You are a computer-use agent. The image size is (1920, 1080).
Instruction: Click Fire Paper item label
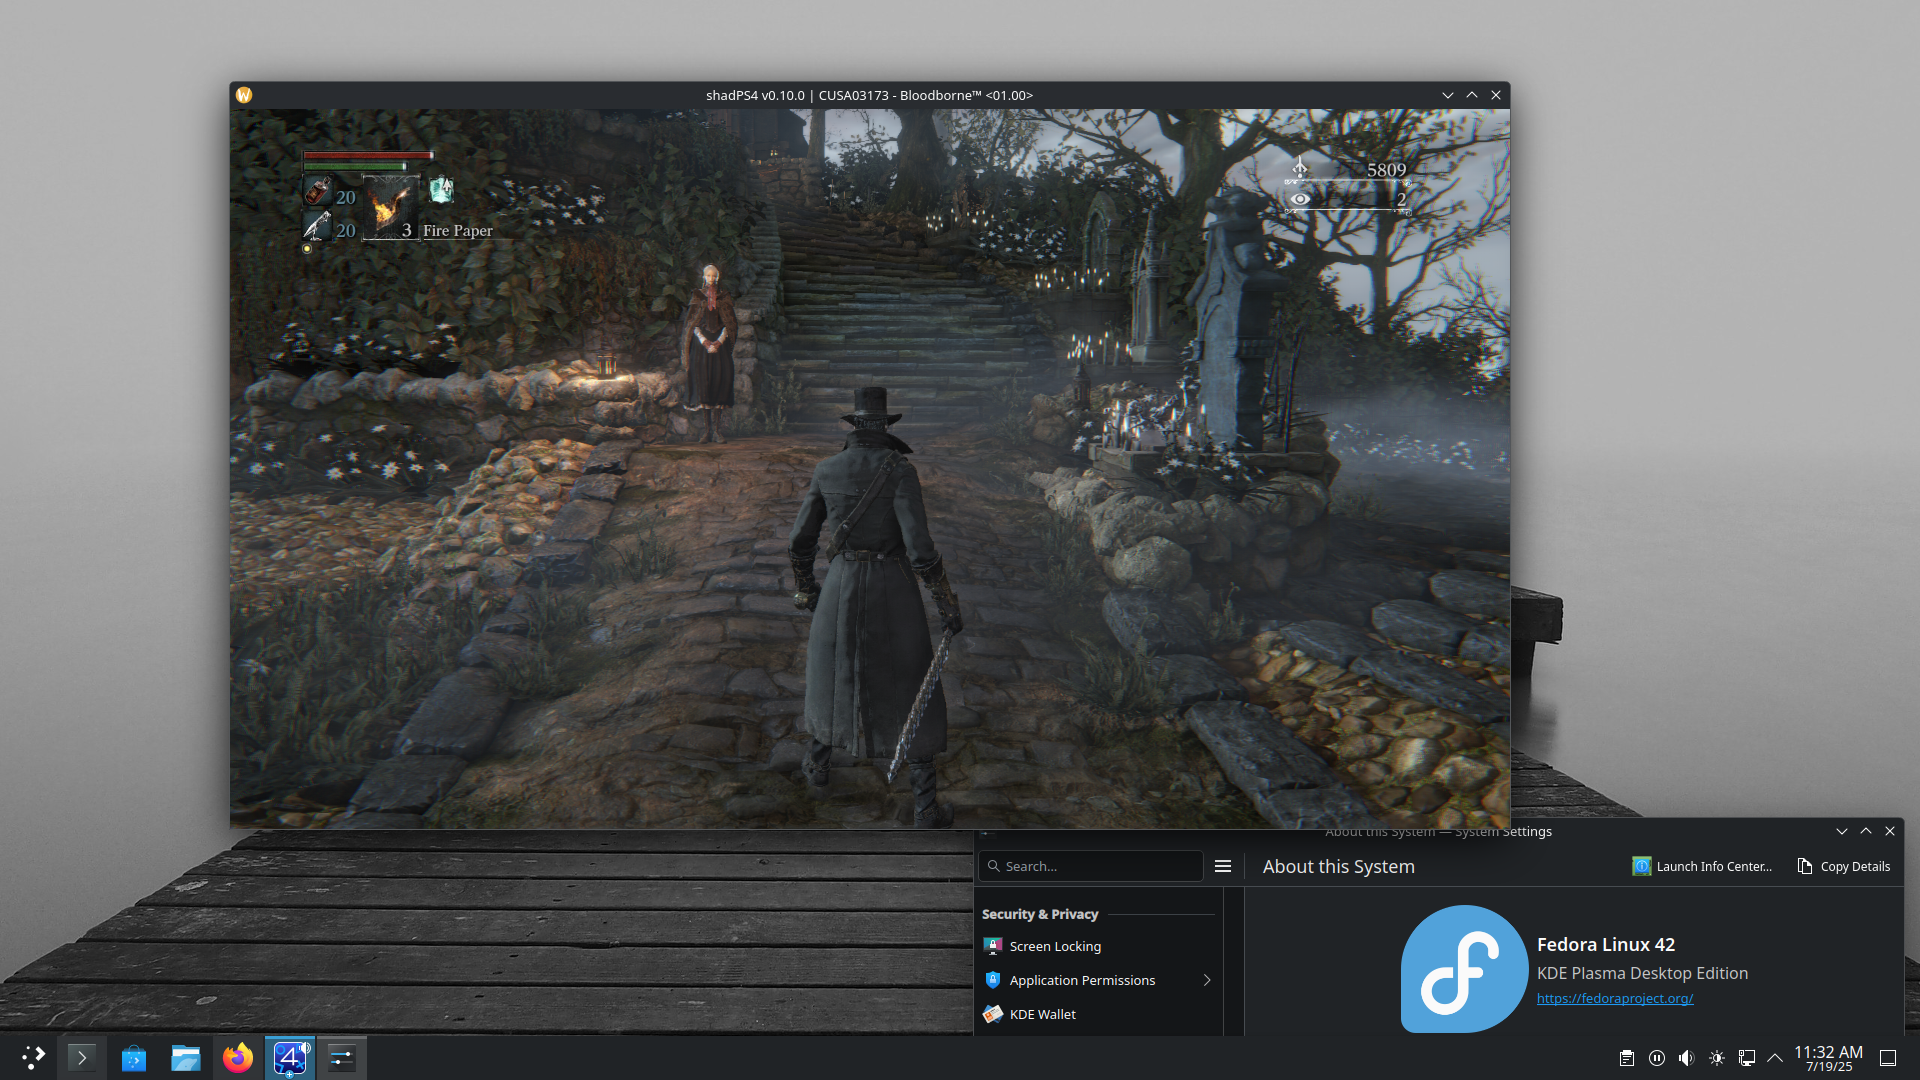(x=458, y=230)
